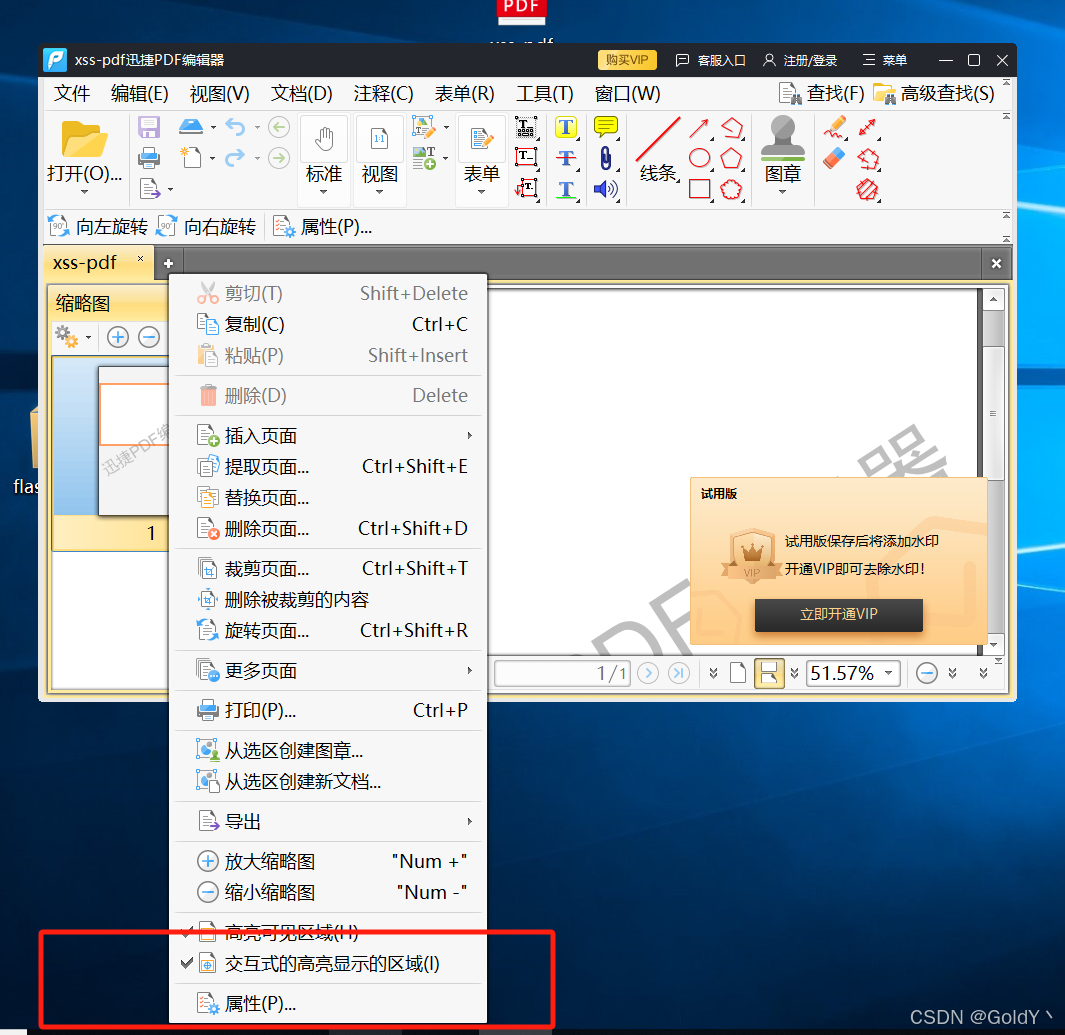Open the dropdown arrow under 打开(O)
The height and width of the screenshot is (1035, 1065).
coord(84,192)
